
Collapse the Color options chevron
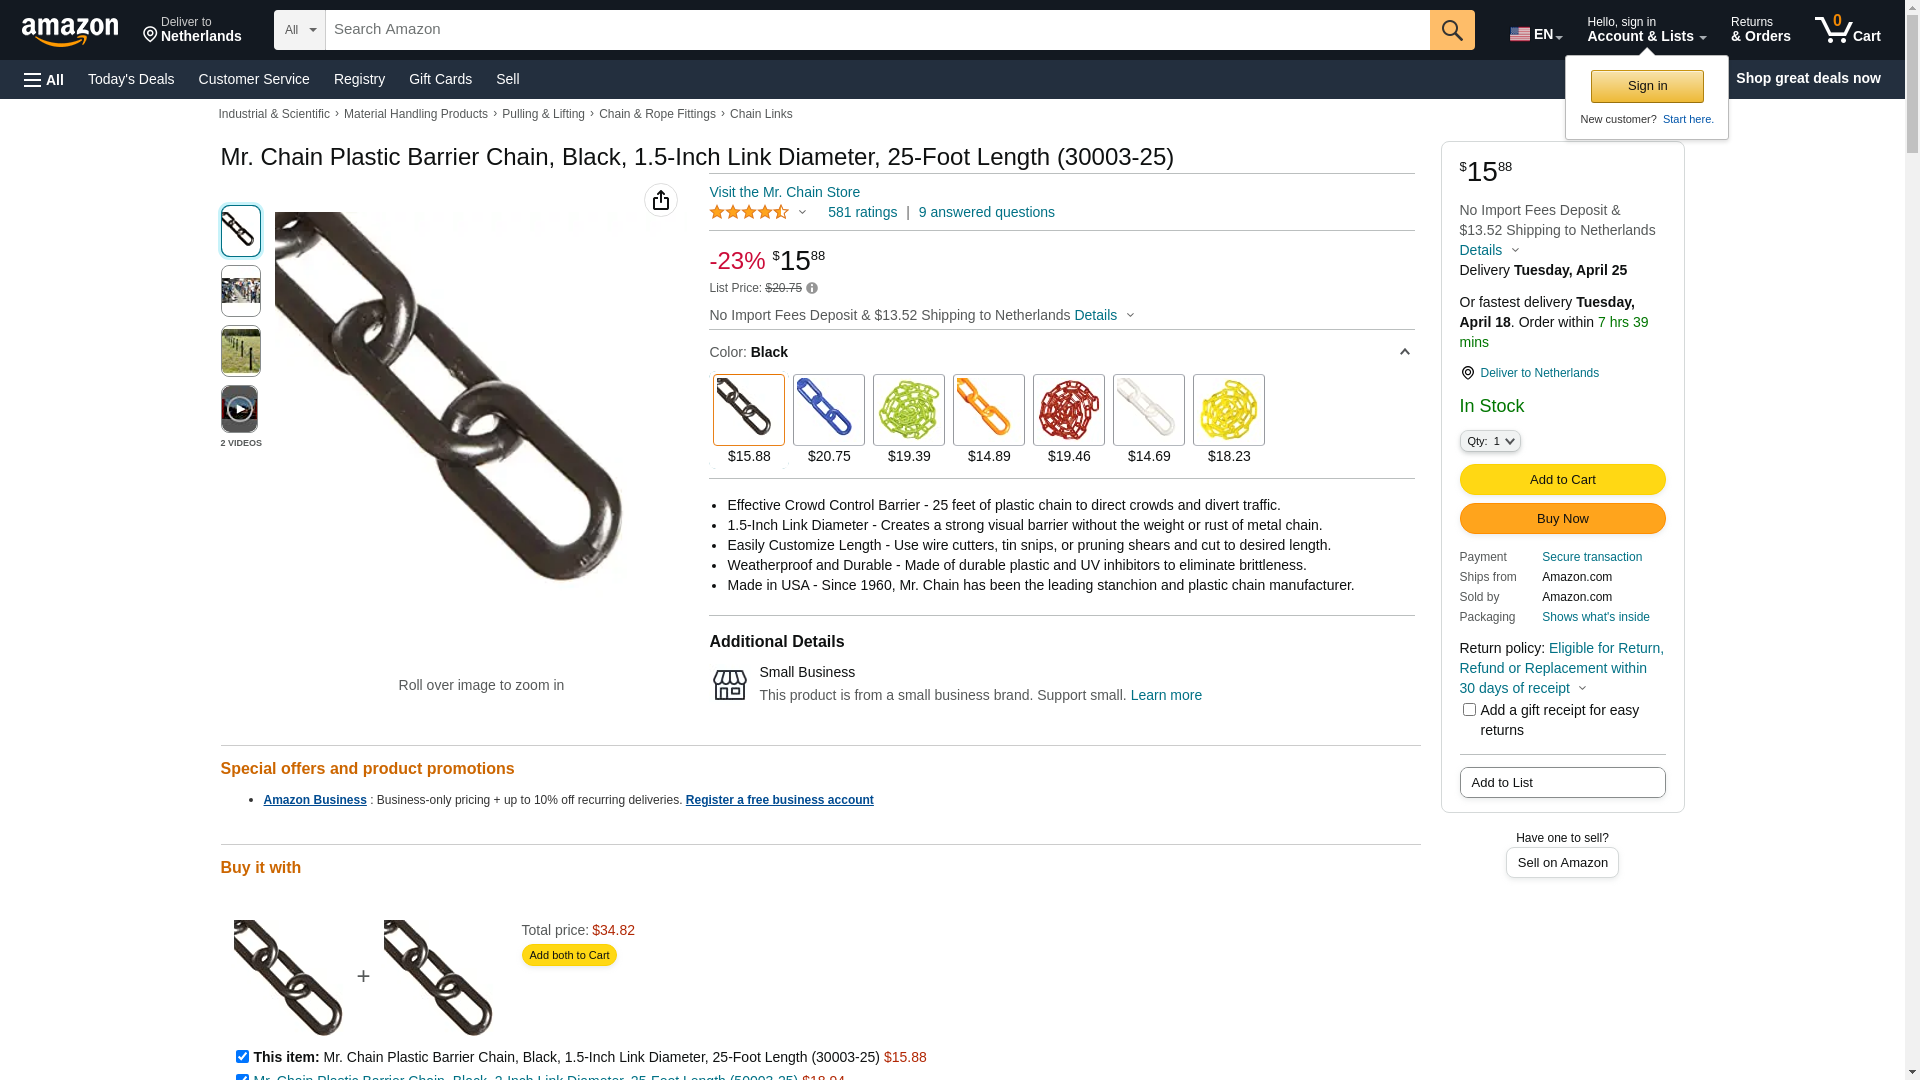tap(1405, 352)
